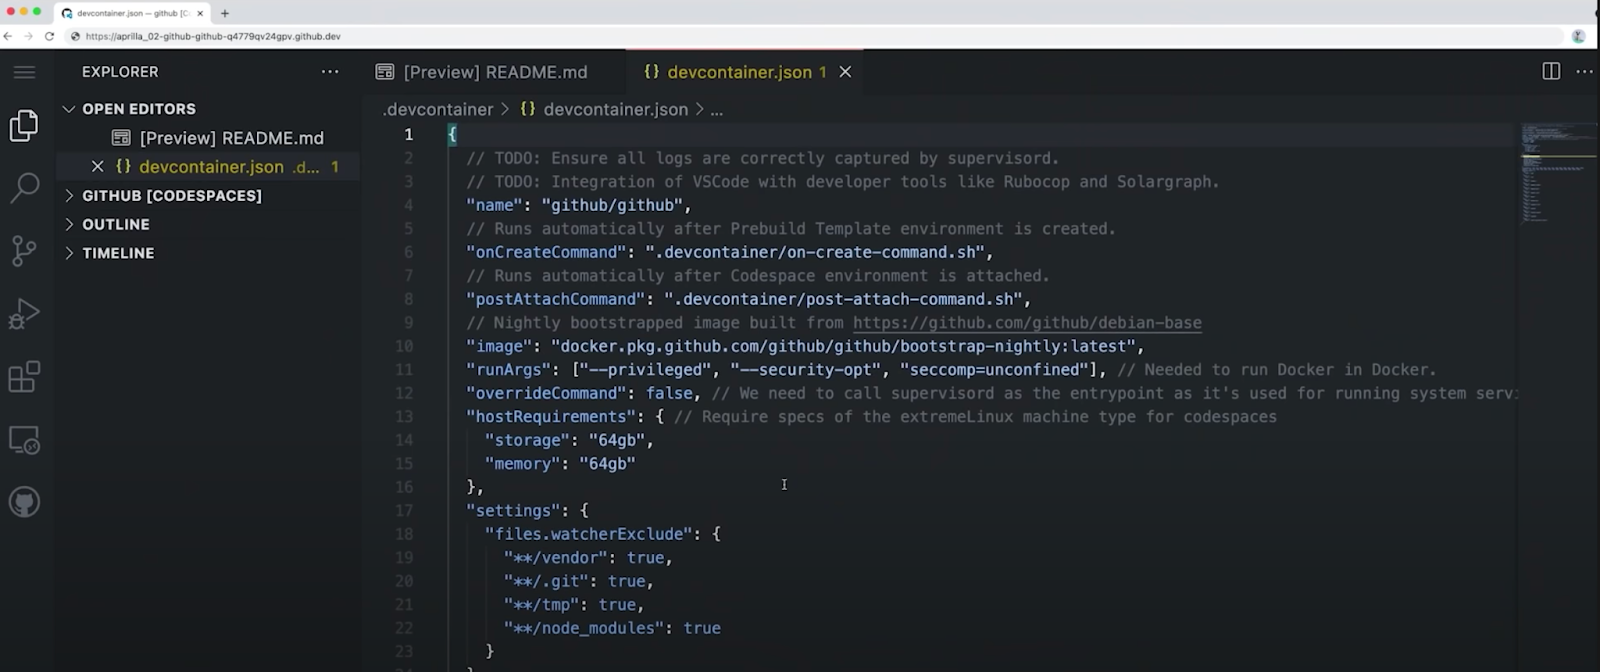Open Explorer more actions ellipsis

pyautogui.click(x=330, y=72)
